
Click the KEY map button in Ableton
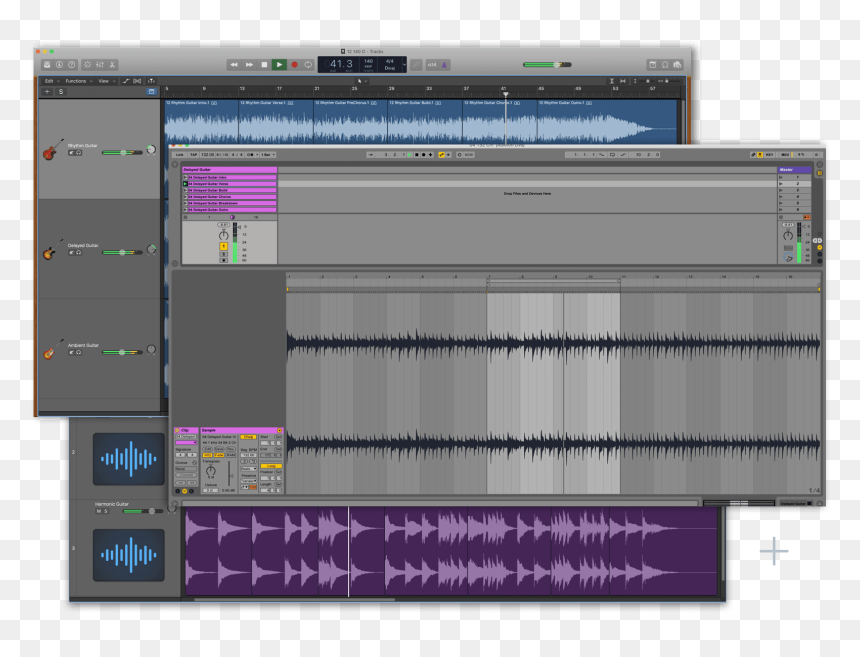point(769,155)
